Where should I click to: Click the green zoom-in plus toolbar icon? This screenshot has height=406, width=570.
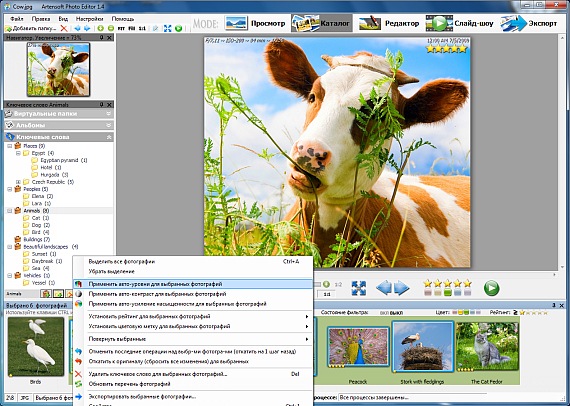point(100,28)
